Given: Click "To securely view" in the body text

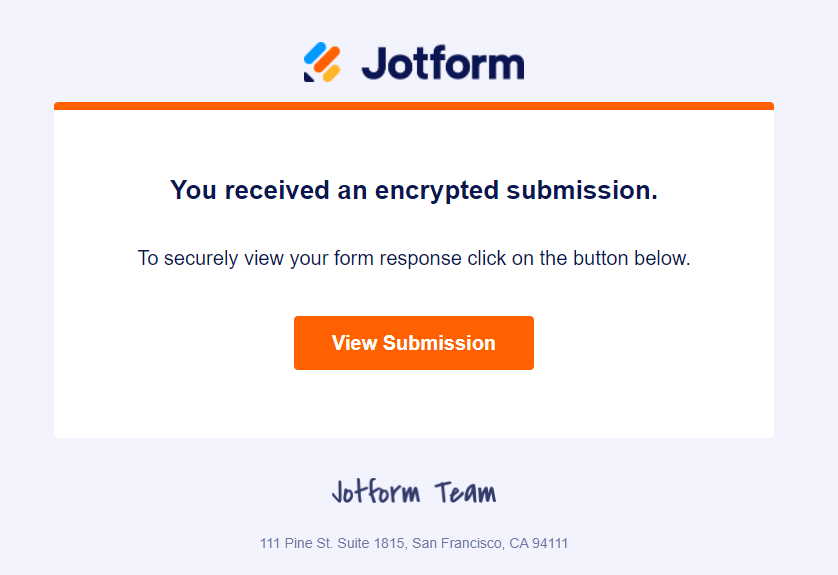Looking at the screenshot, I should coord(198,258).
